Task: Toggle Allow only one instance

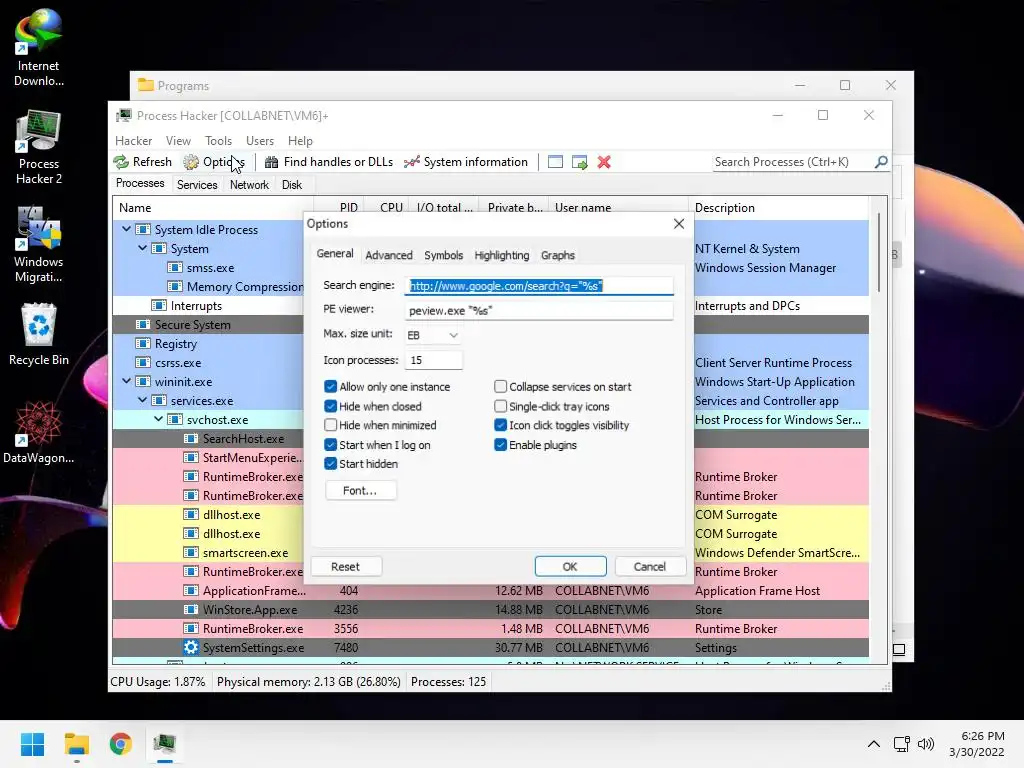Action: point(330,387)
